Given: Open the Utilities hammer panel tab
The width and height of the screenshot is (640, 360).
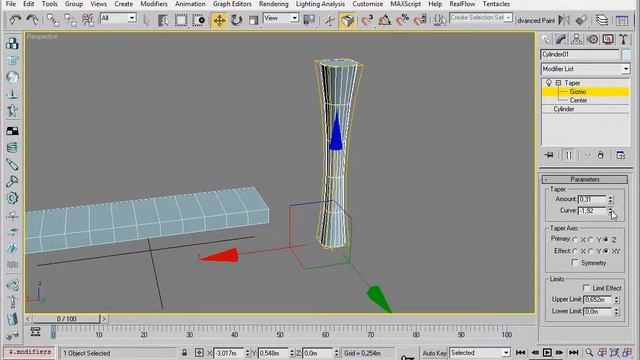Looking at the screenshot, I should tap(623, 39).
